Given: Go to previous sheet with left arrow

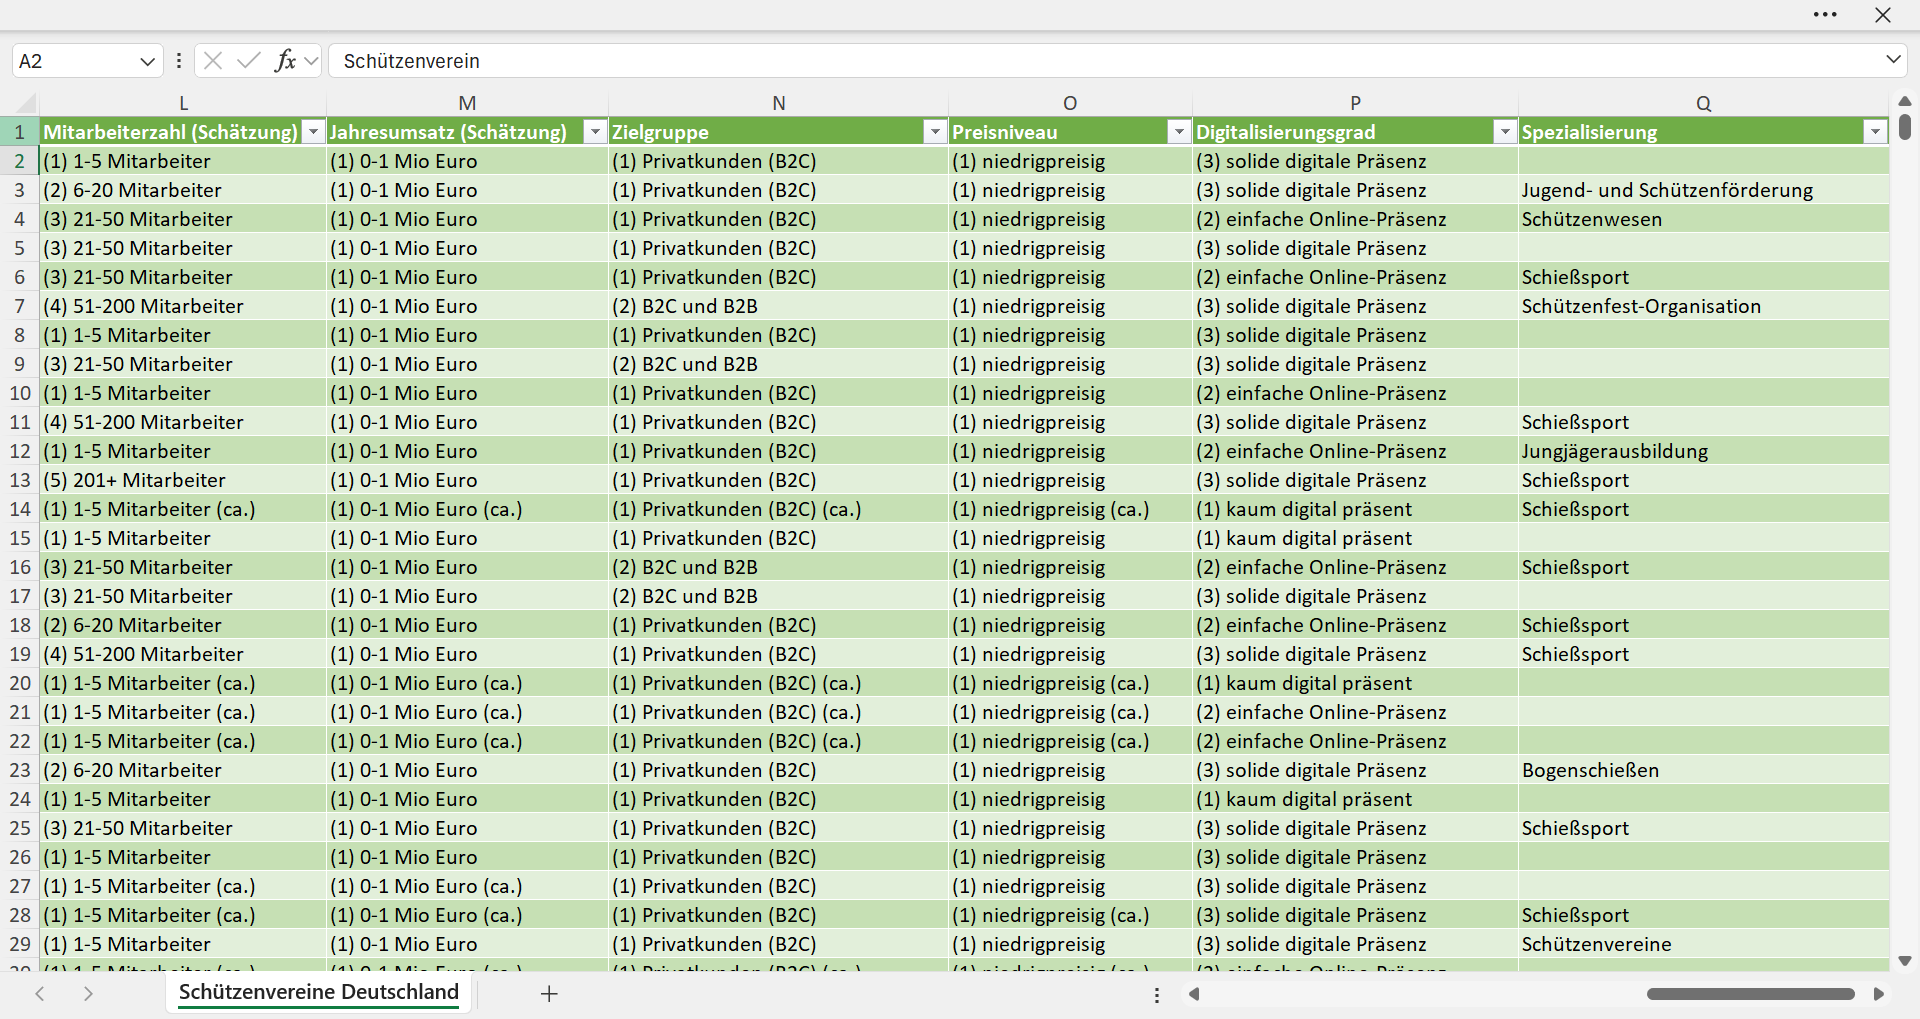Looking at the screenshot, I should tap(40, 993).
